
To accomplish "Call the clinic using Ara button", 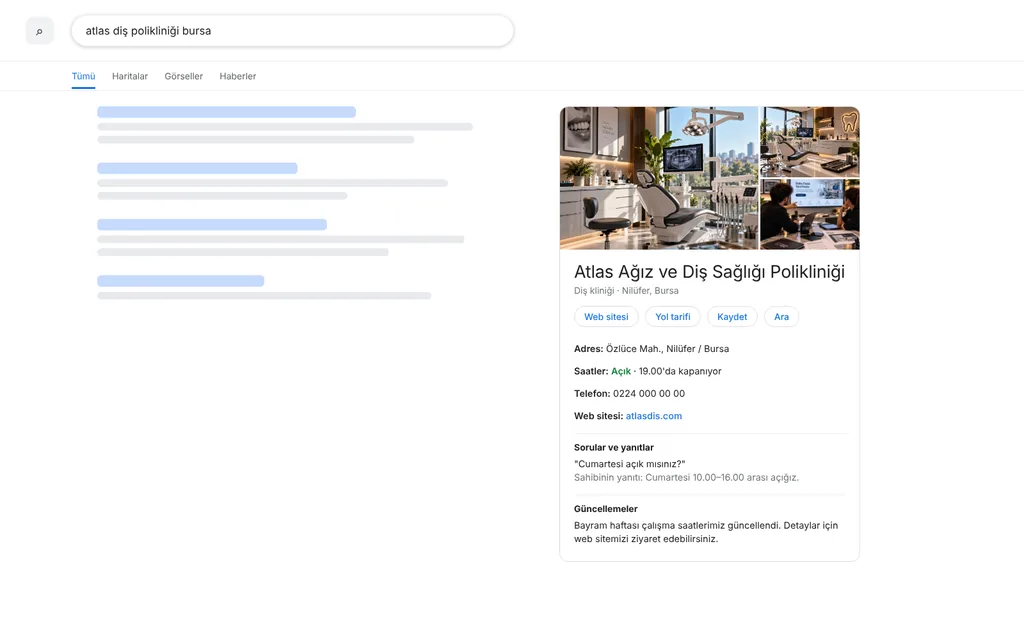I will [782, 317].
